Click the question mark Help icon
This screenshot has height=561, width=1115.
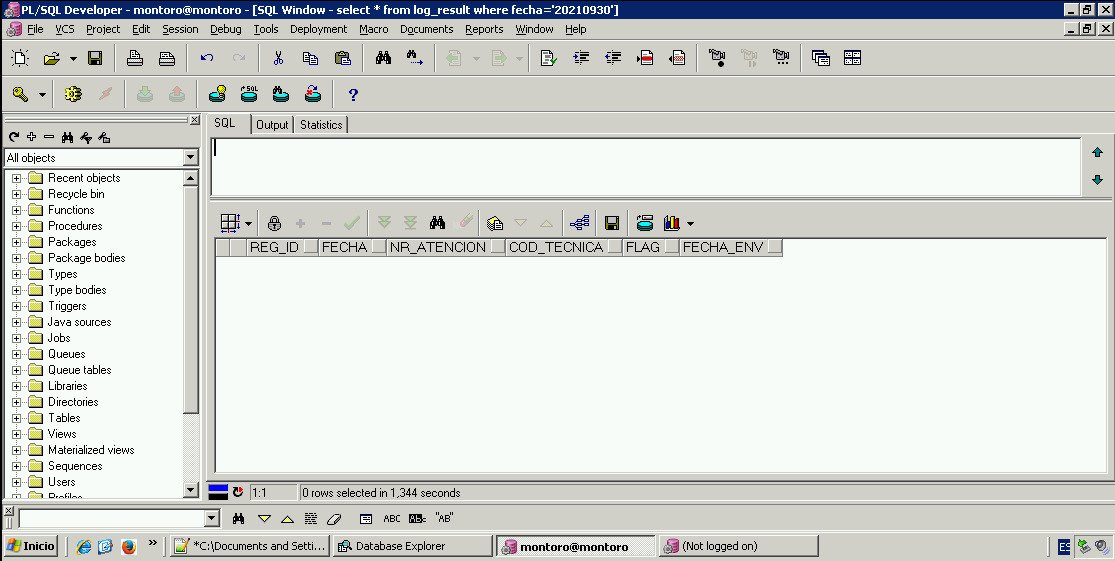point(352,94)
